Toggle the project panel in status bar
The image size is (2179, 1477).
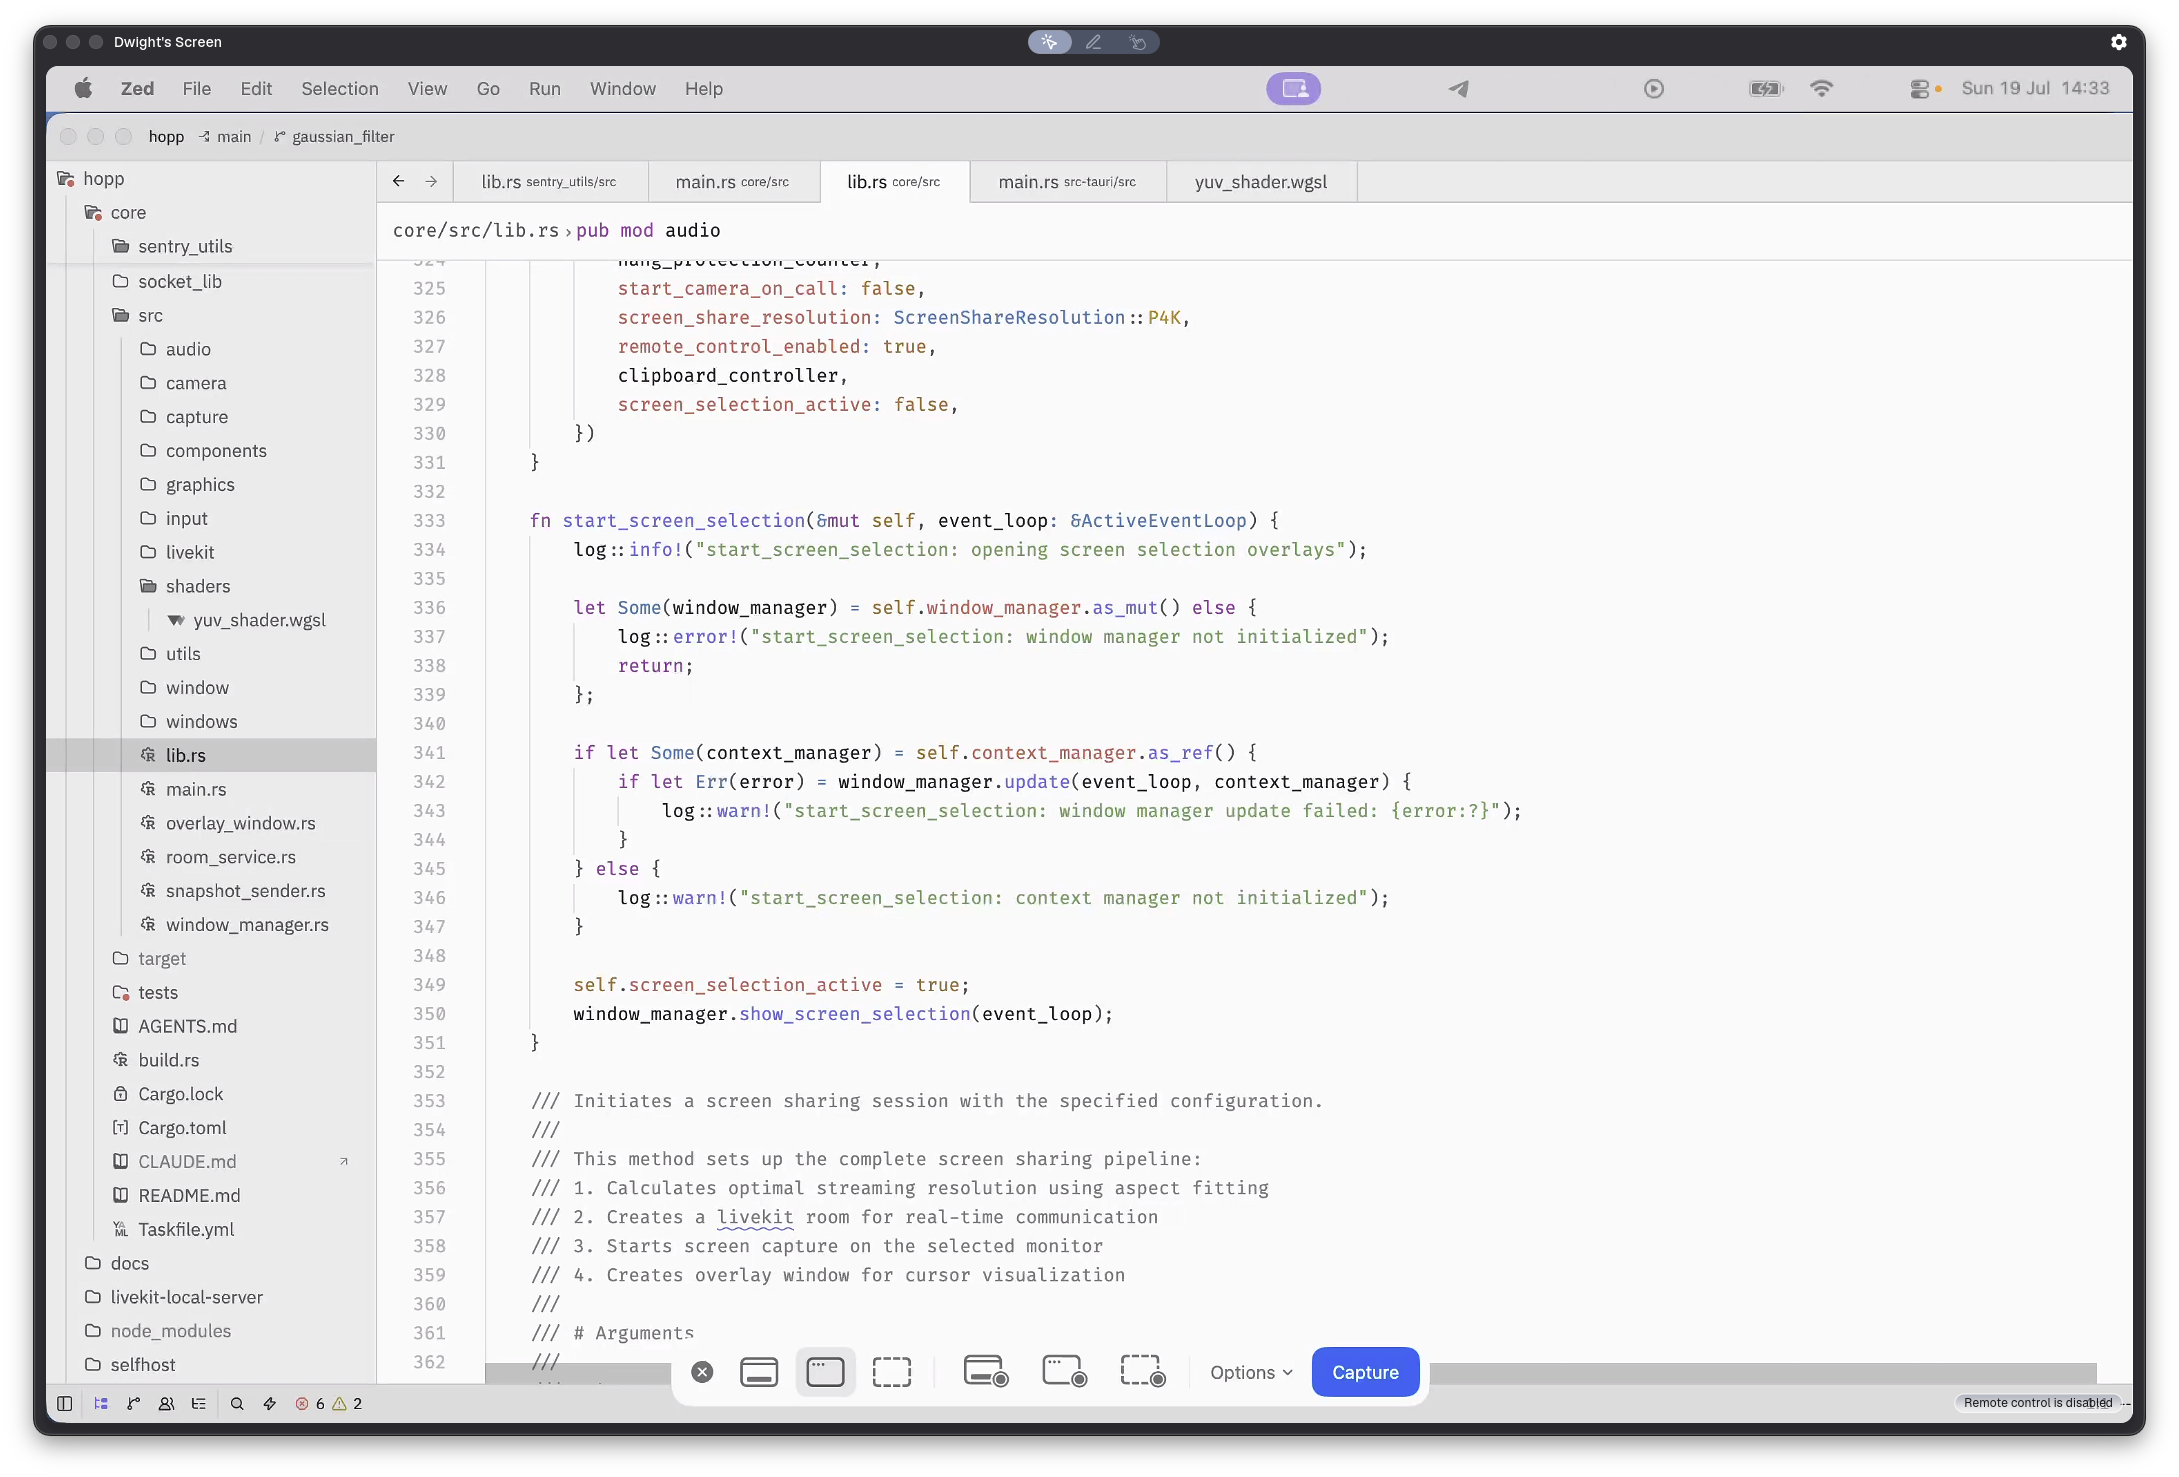[101, 1403]
